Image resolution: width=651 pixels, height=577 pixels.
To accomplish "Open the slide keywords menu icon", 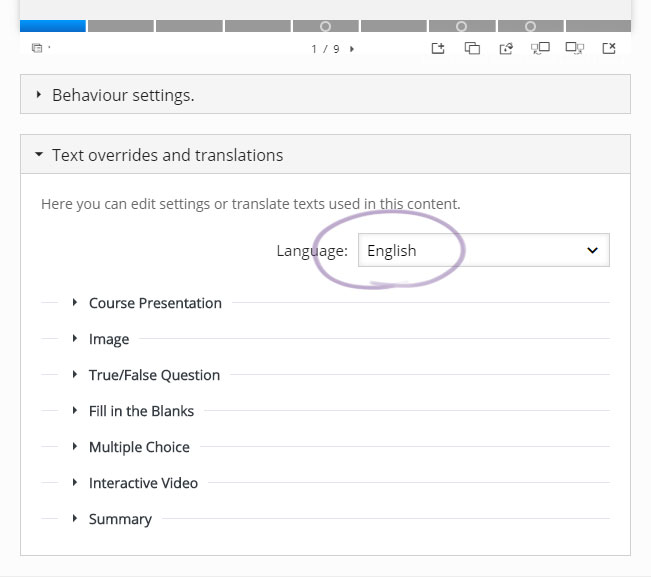I will point(38,48).
